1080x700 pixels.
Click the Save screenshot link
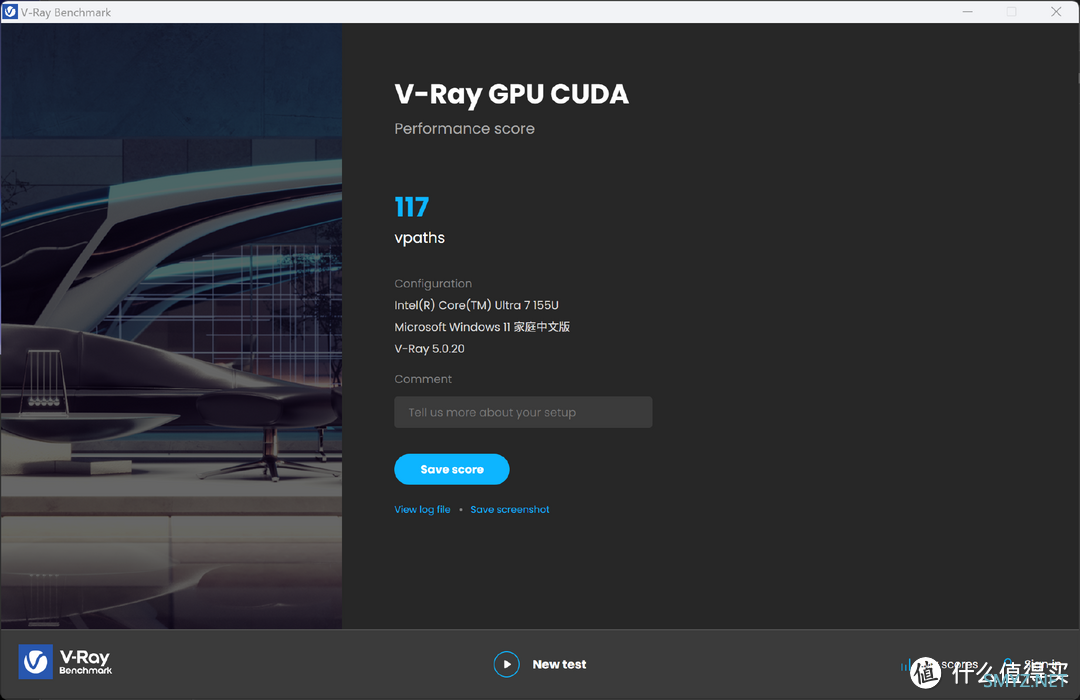[x=510, y=510]
